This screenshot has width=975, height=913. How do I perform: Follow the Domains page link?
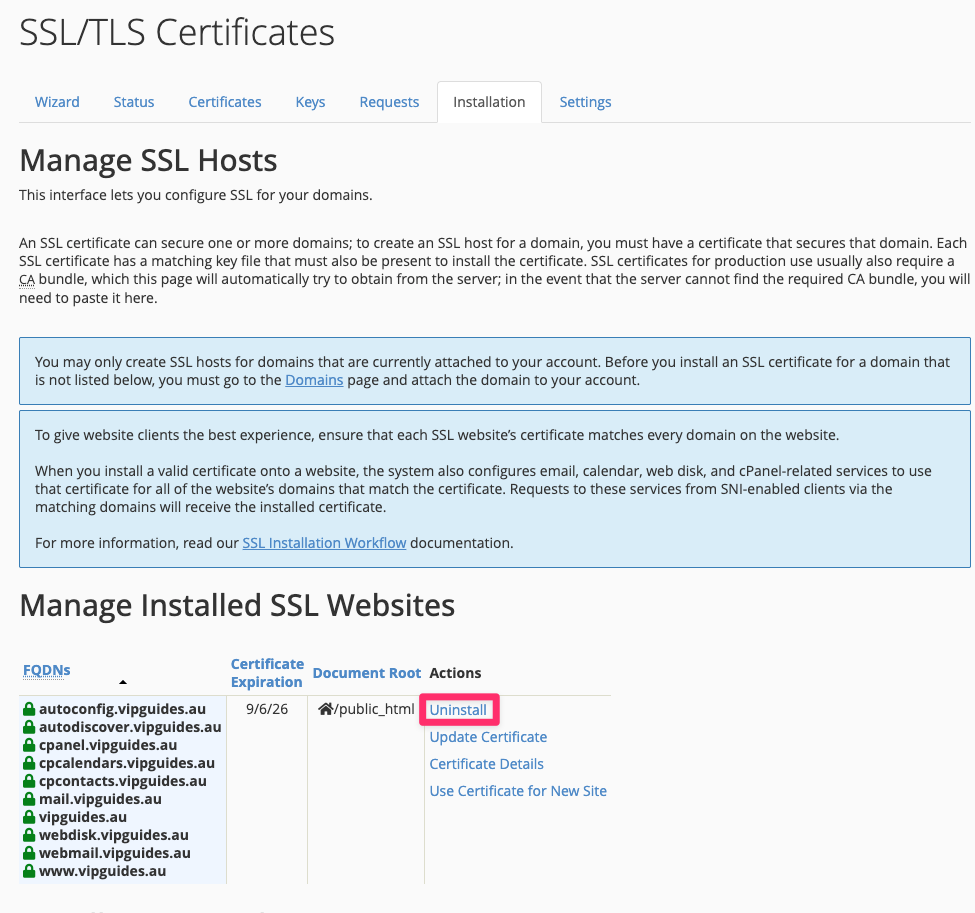(314, 380)
